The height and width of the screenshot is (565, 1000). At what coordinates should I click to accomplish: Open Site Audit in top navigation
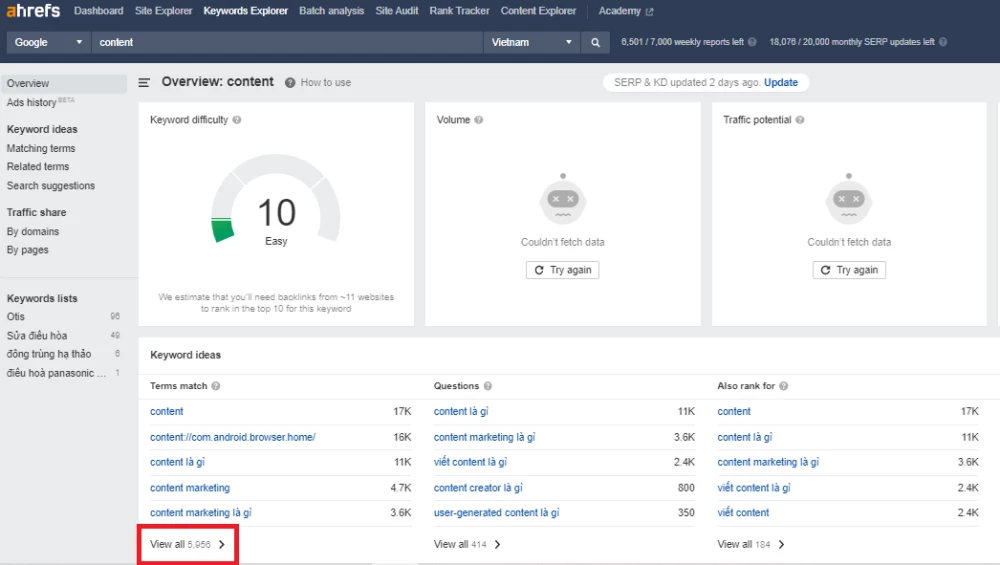(397, 11)
